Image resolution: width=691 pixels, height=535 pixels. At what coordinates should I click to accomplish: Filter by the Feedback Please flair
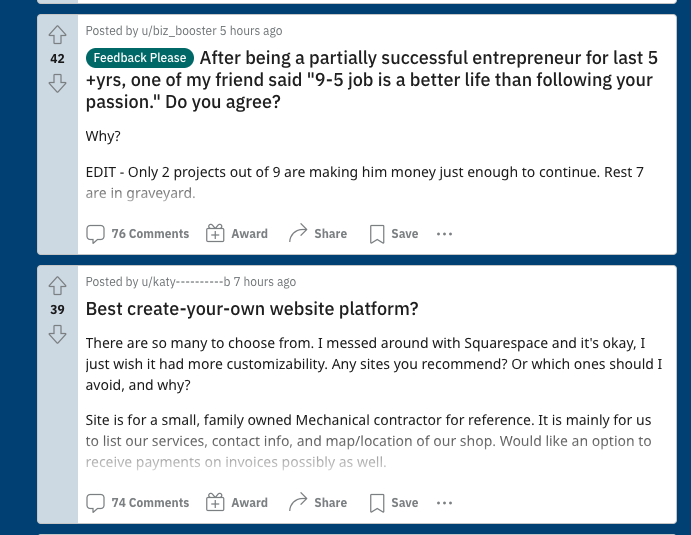[x=139, y=58]
